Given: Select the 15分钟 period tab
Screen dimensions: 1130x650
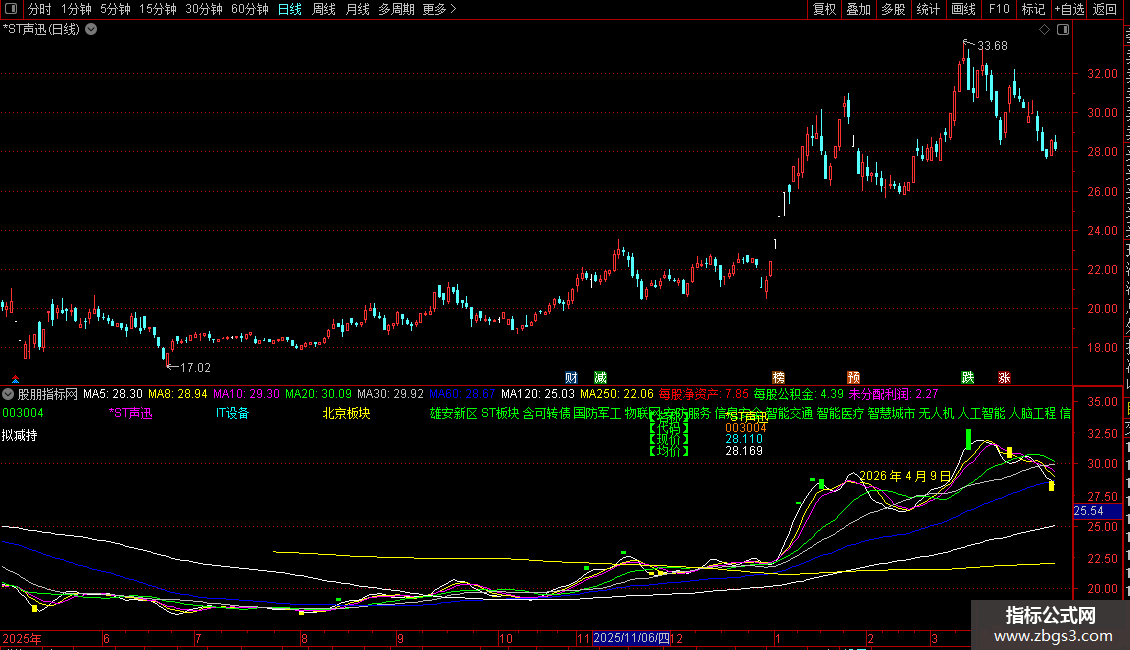Looking at the screenshot, I should tap(158, 9).
